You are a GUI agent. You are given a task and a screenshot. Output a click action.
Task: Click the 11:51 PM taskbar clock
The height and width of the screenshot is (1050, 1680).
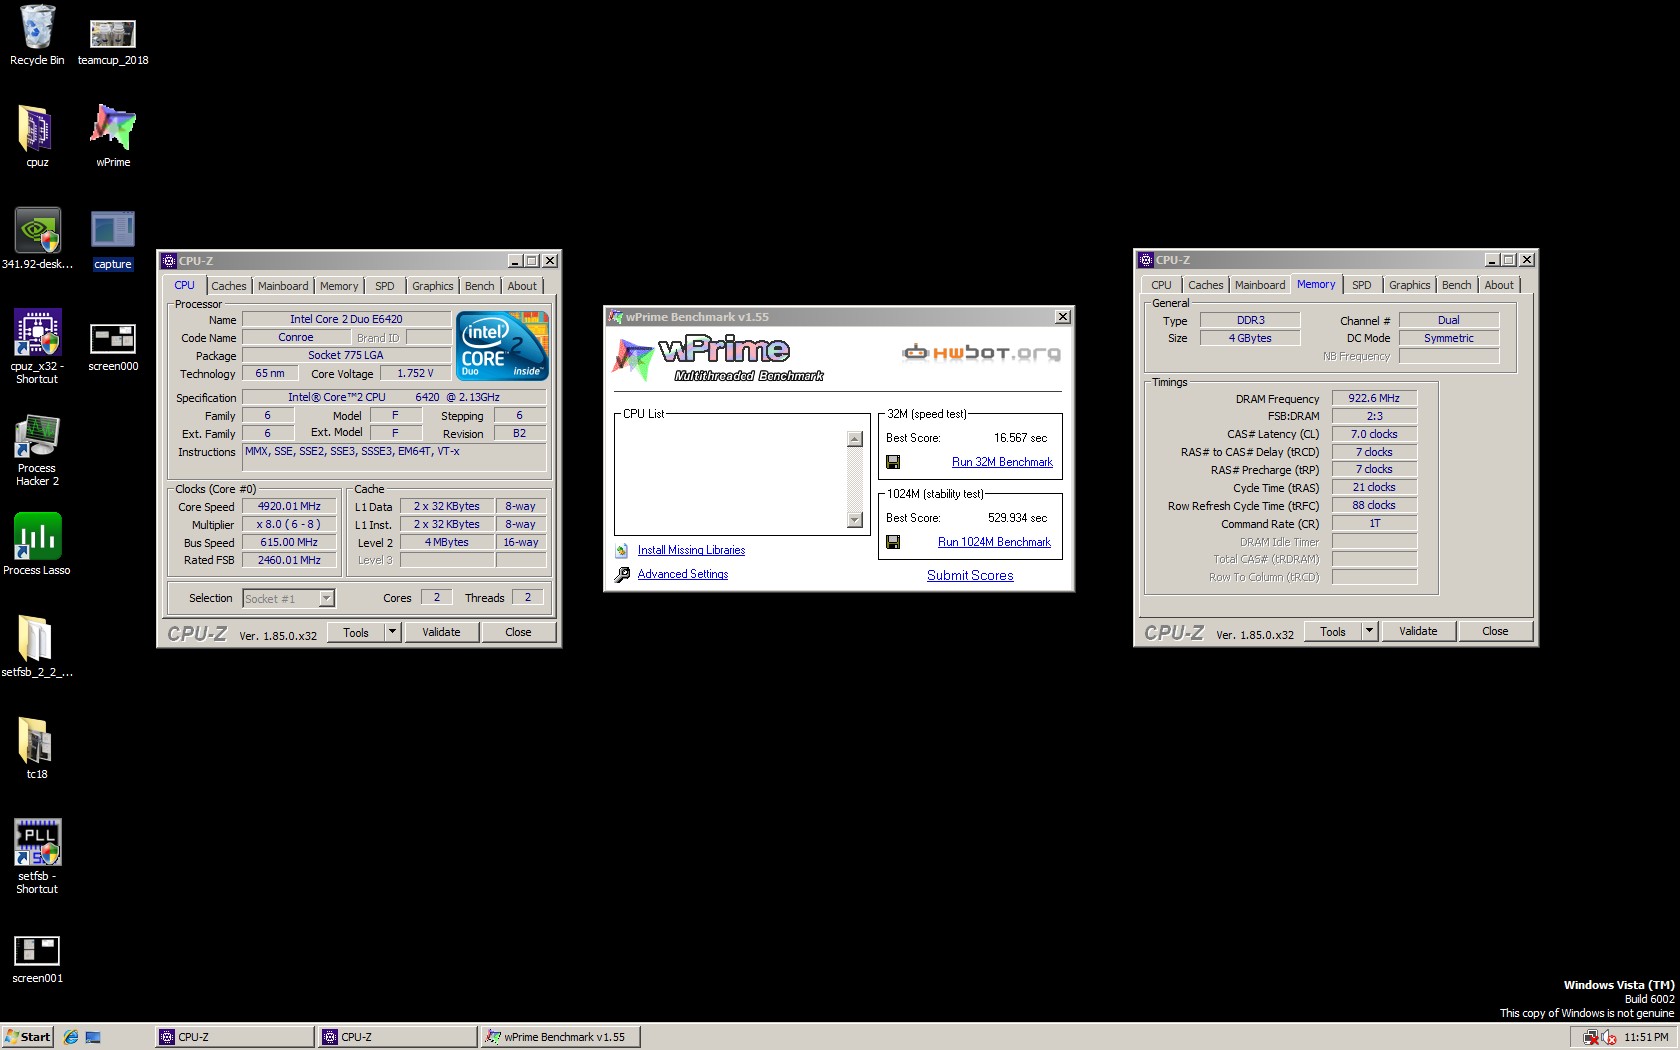click(1646, 1037)
